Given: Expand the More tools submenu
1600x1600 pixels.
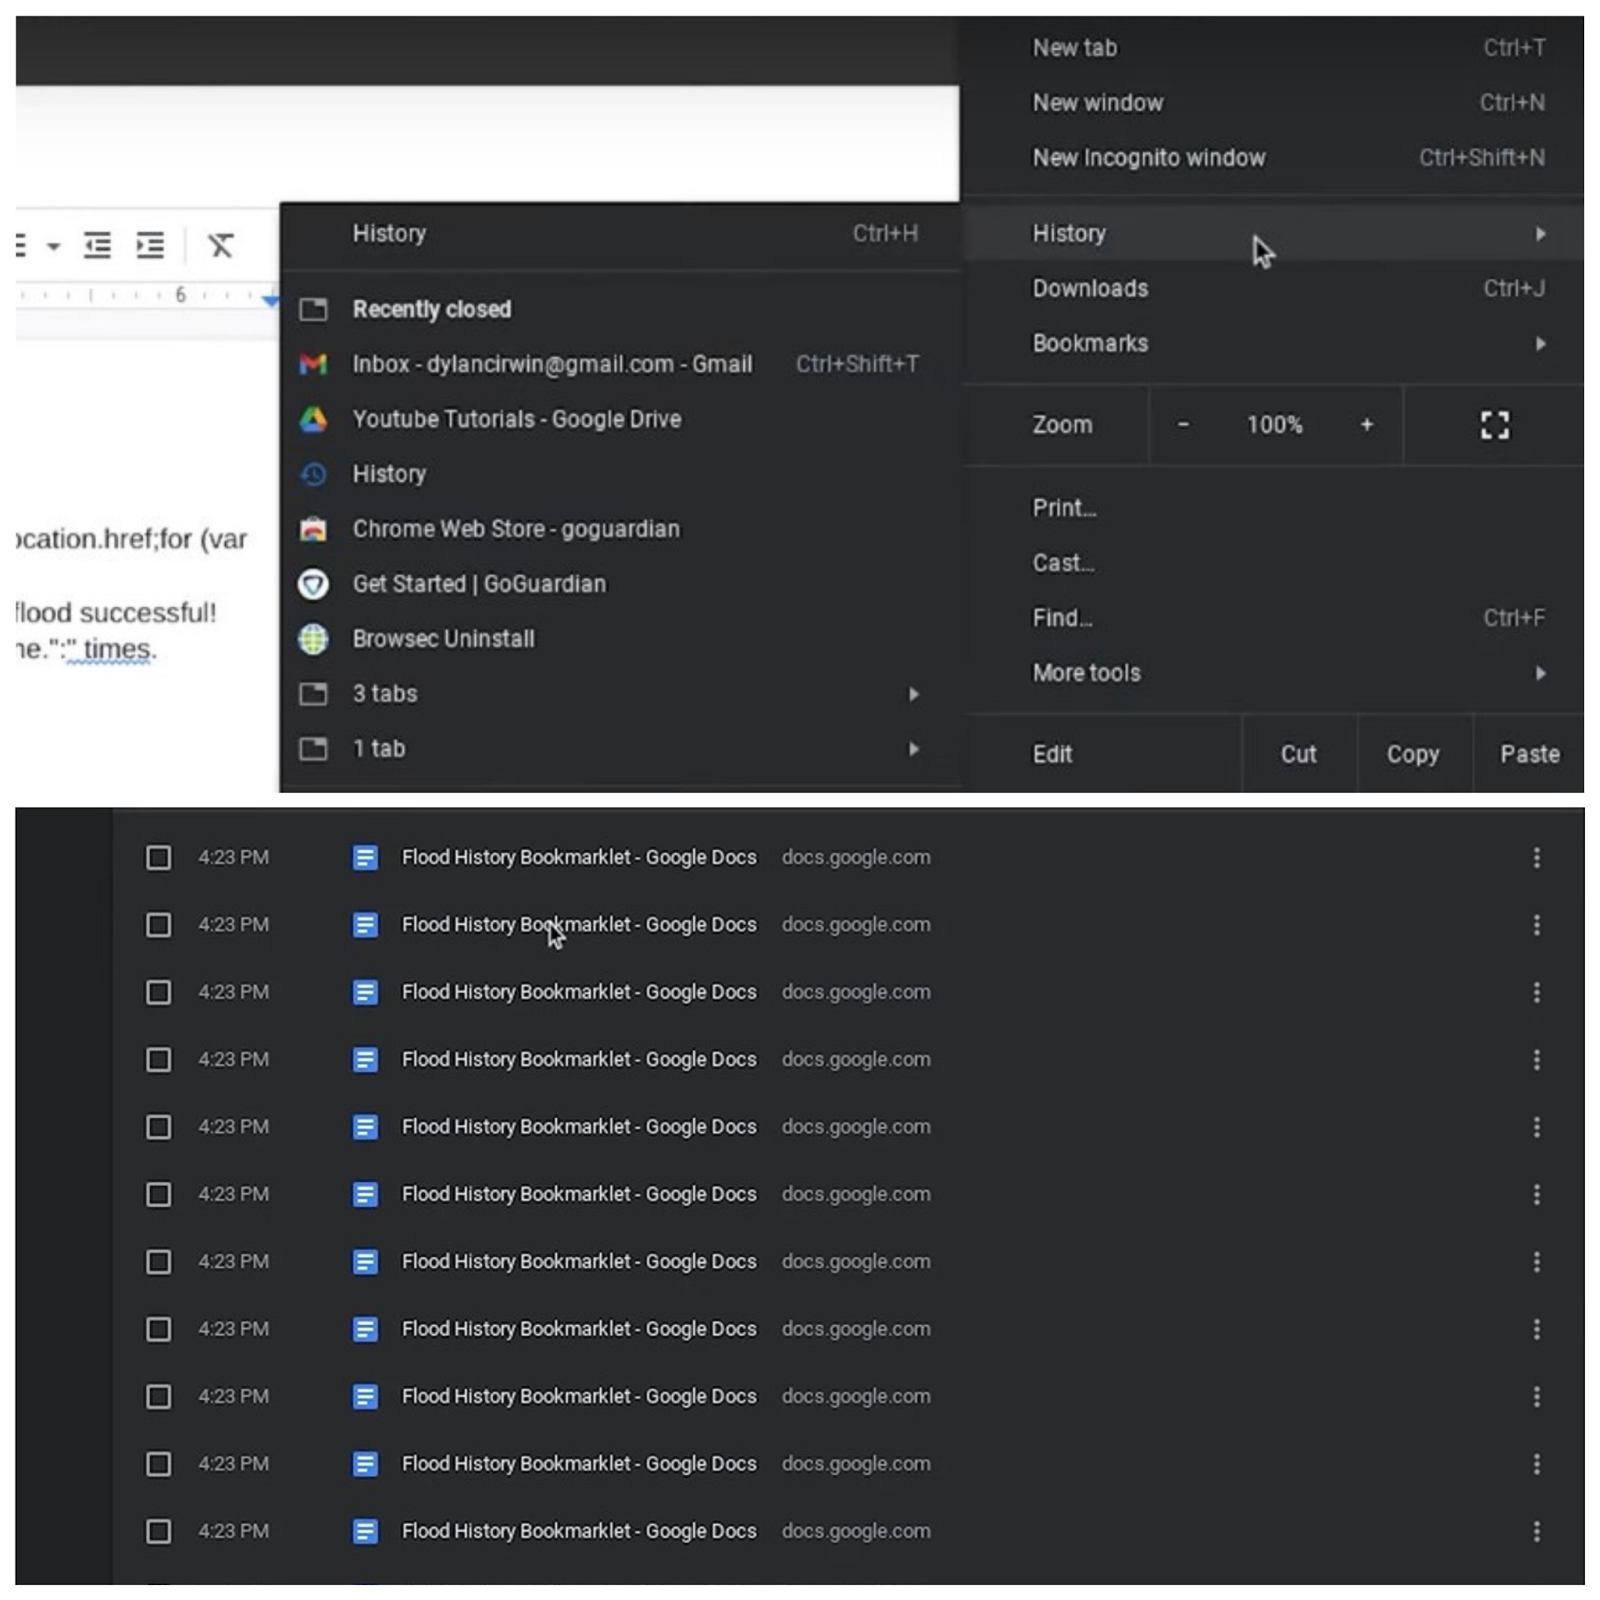Looking at the screenshot, I should click(x=1273, y=673).
